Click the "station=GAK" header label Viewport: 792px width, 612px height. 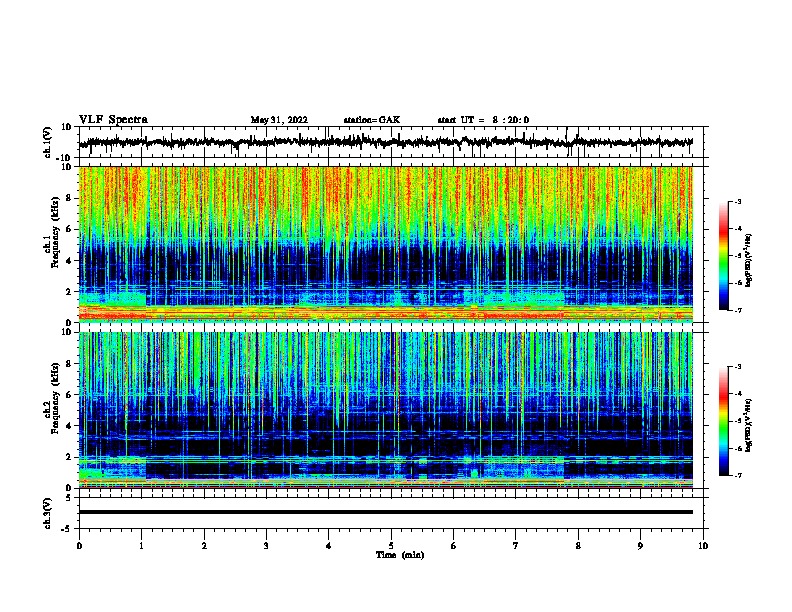tap(372, 120)
